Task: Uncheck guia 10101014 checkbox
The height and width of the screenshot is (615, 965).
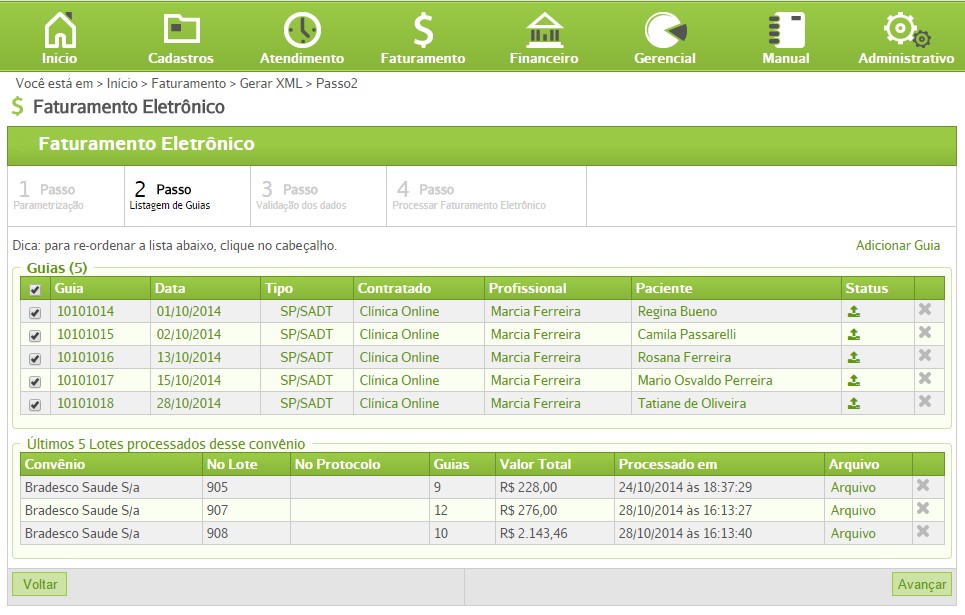Action: (x=35, y=313)
